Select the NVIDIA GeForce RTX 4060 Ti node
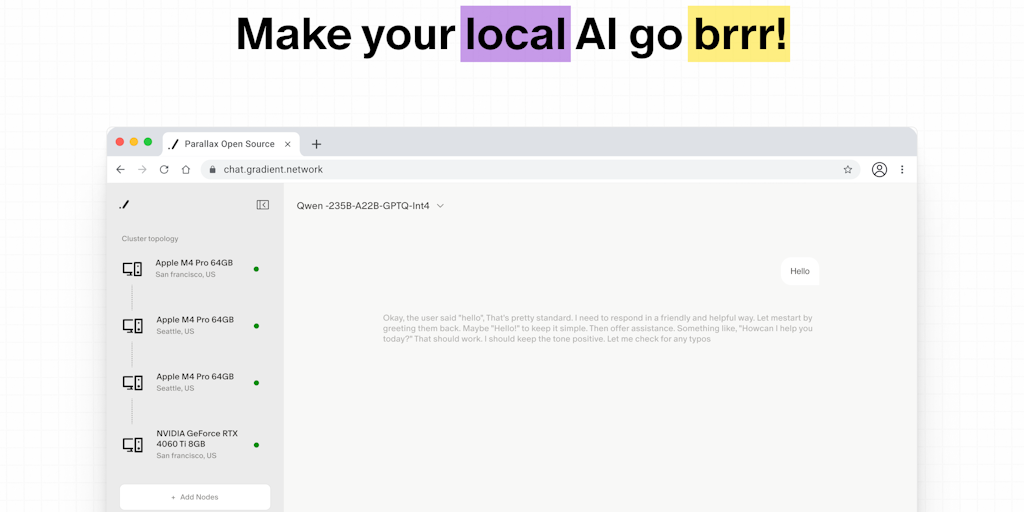Viewport: 1024px width, 512px height. [x=191, y=444]
